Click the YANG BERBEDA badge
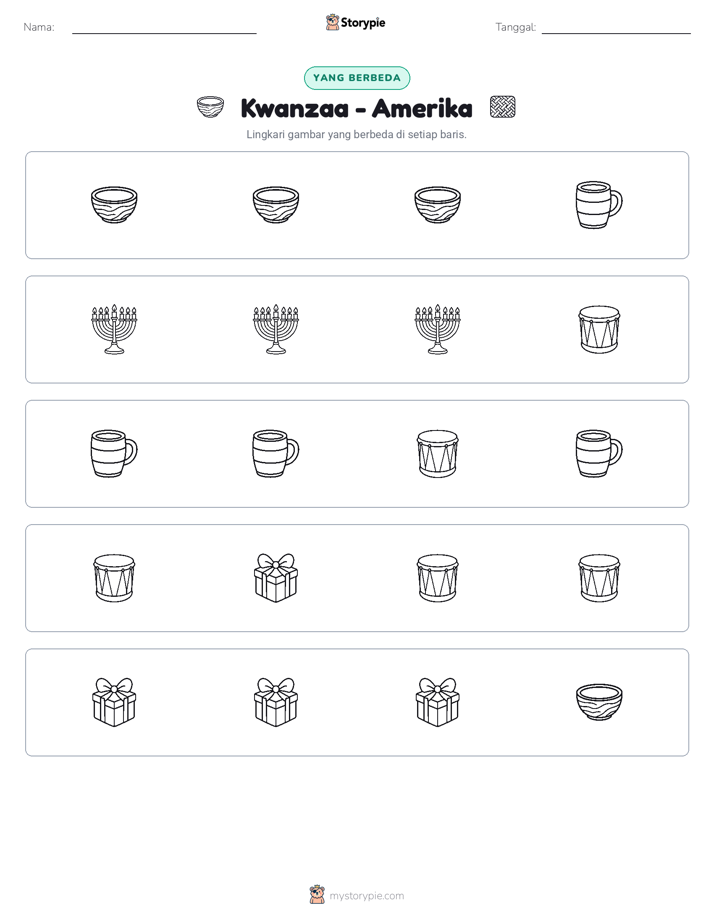 [x=356, y=78]
